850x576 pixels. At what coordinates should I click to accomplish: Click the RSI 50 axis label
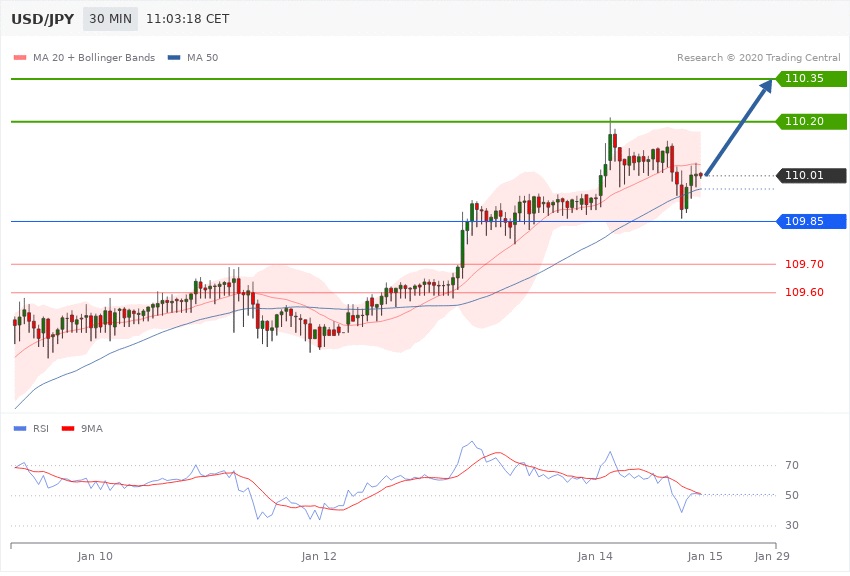point(791,495)
